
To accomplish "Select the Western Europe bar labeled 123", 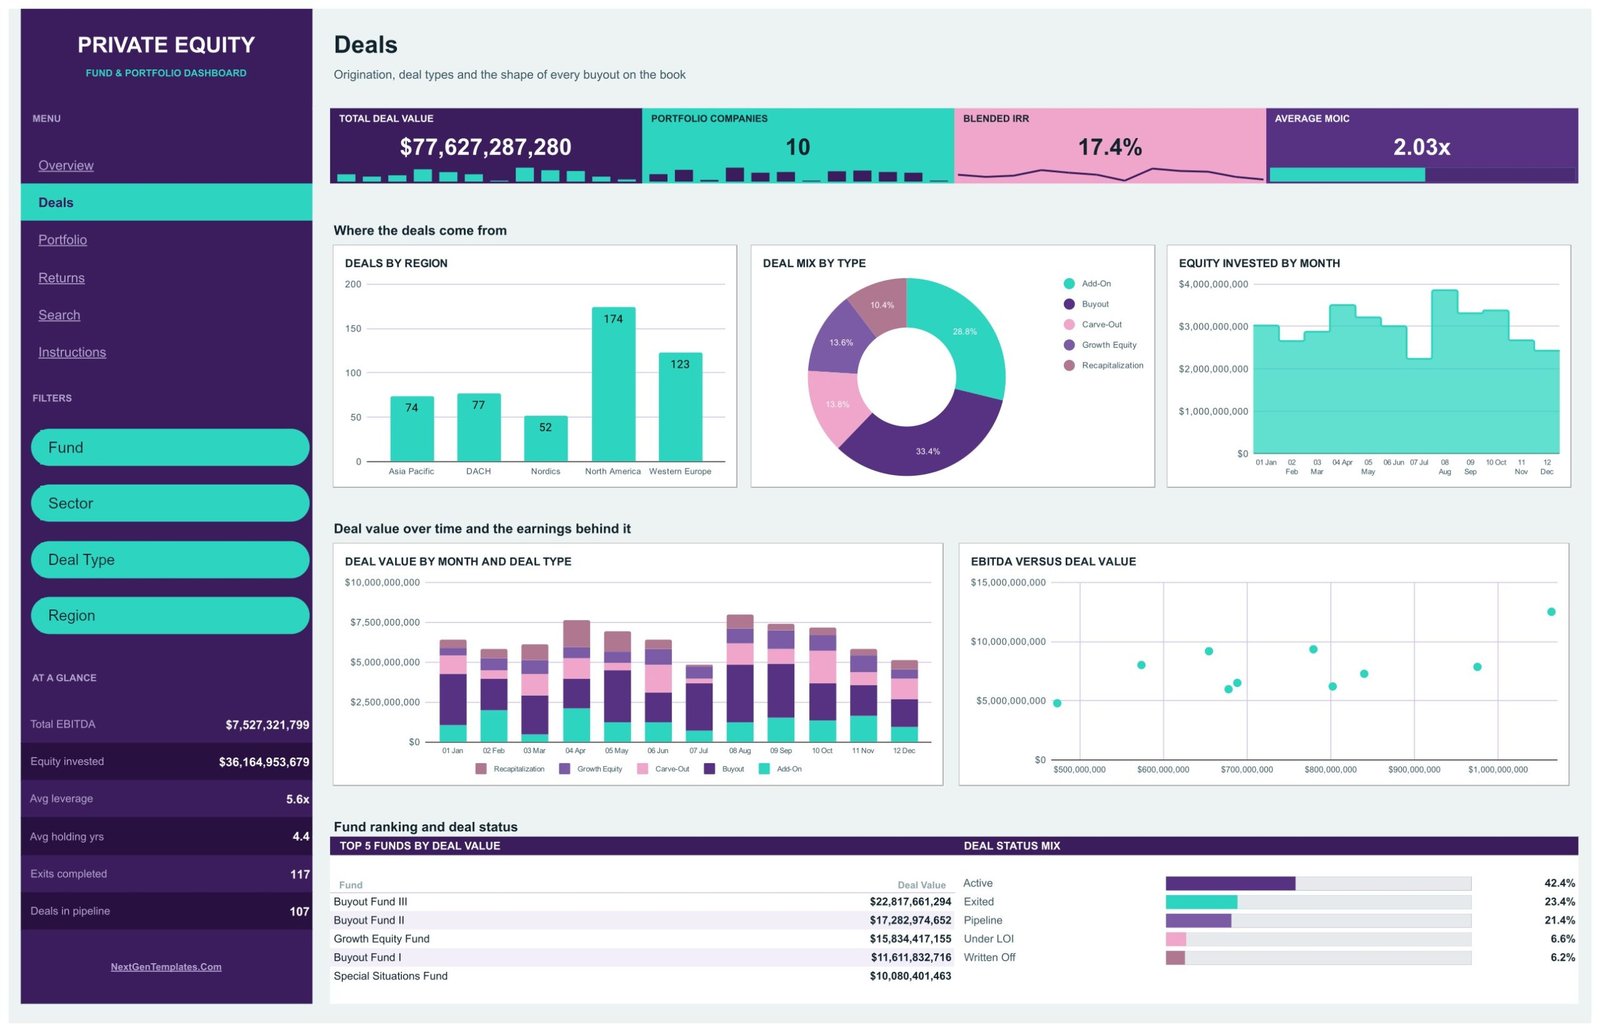I will click(x=680, y=406).
